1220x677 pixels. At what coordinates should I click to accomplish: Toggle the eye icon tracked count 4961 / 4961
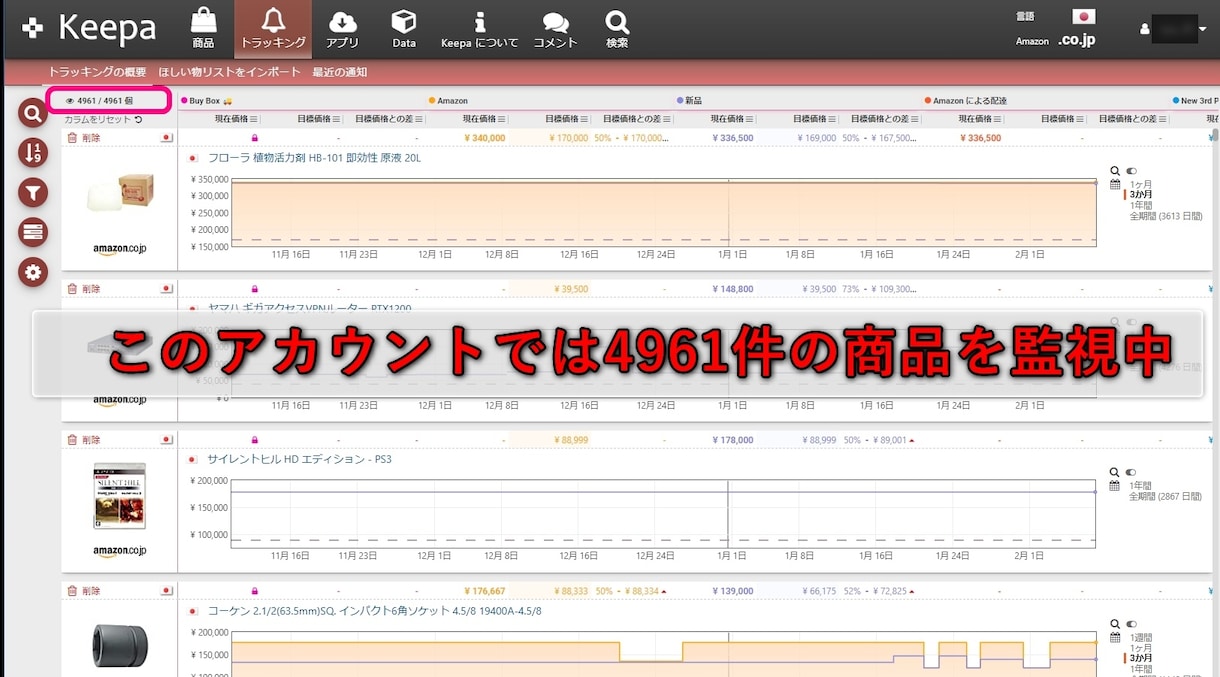click(x=69, y=101)
